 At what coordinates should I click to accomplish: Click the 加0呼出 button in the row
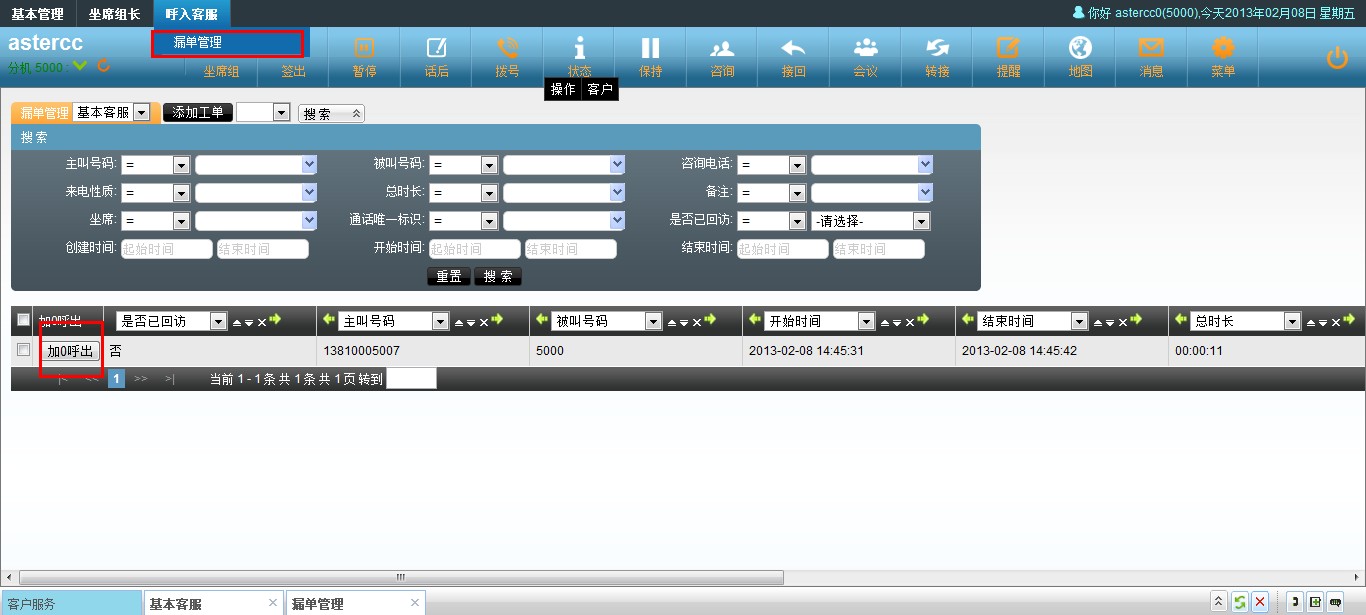pyautogui.click(x=71, y=351)
